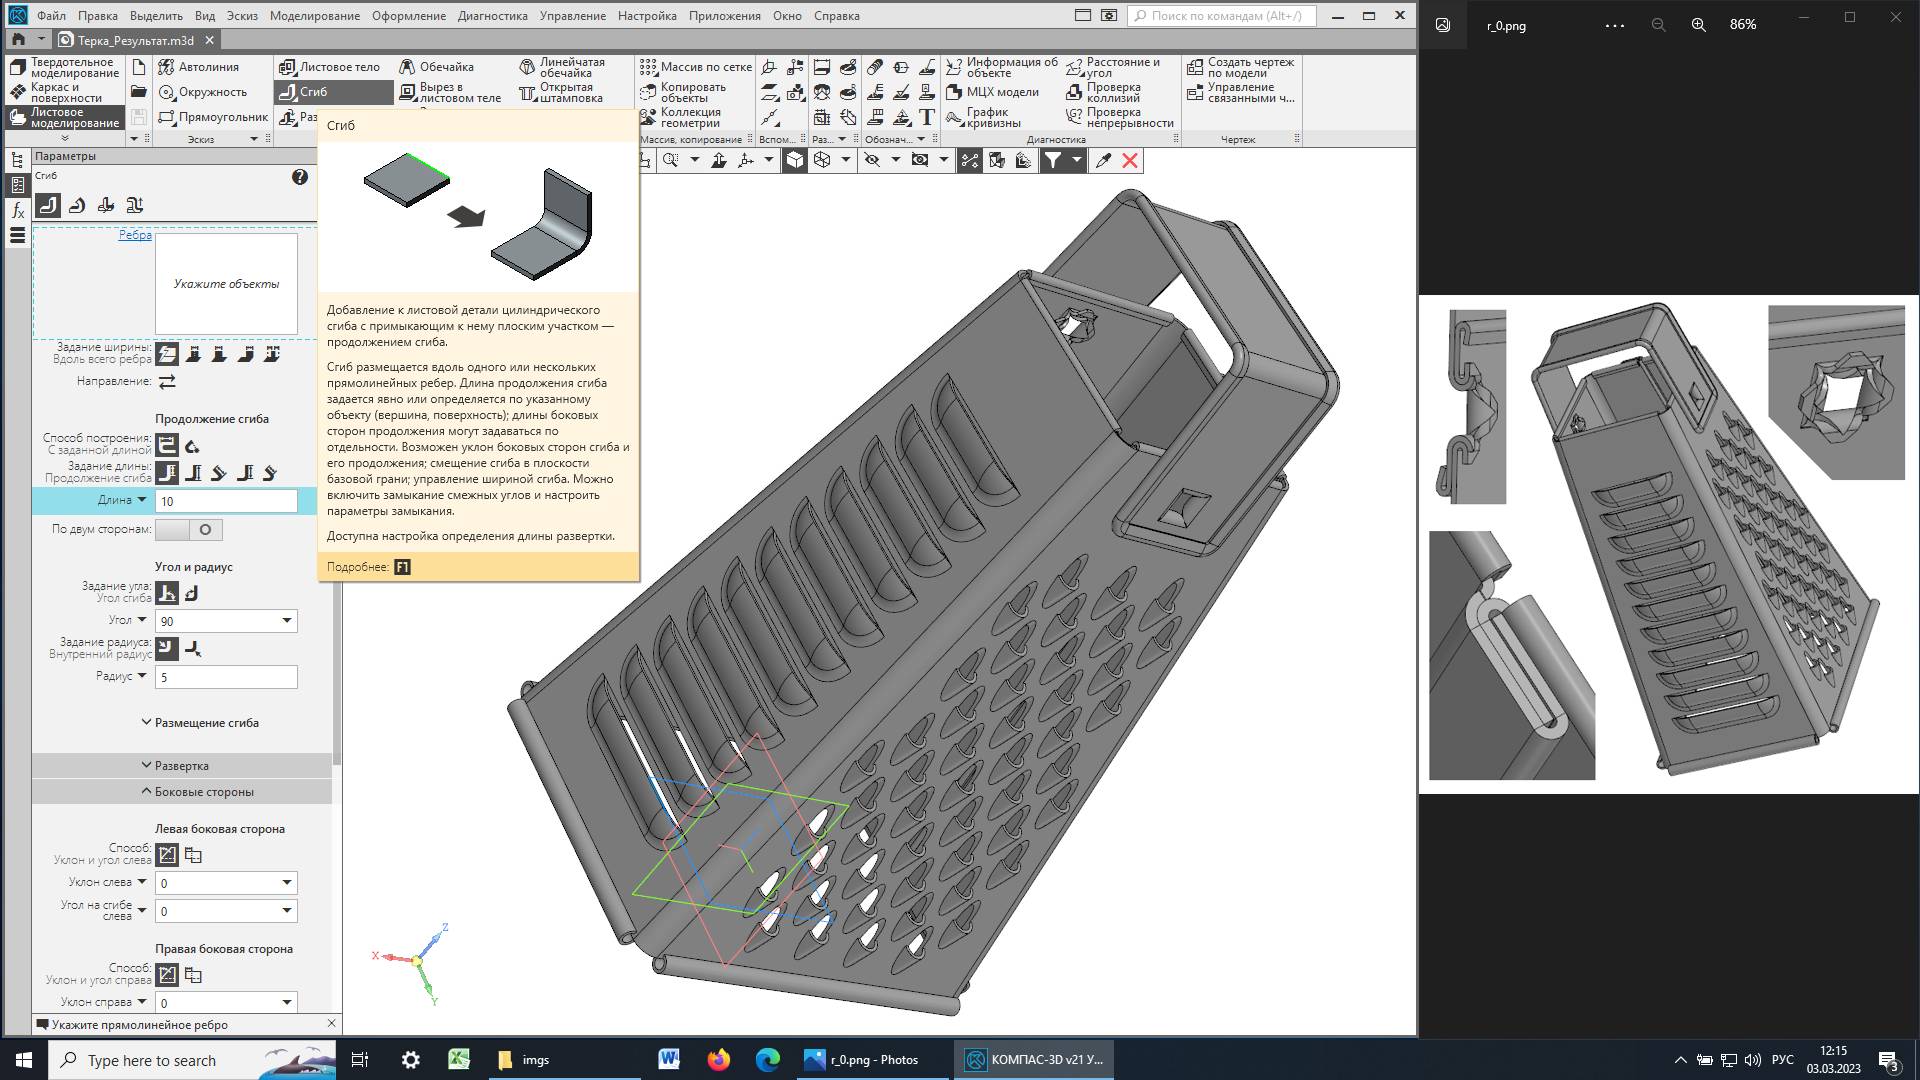Click the red X cancel icon
1920x1080 pixels.
click(x=1130, y=161)
